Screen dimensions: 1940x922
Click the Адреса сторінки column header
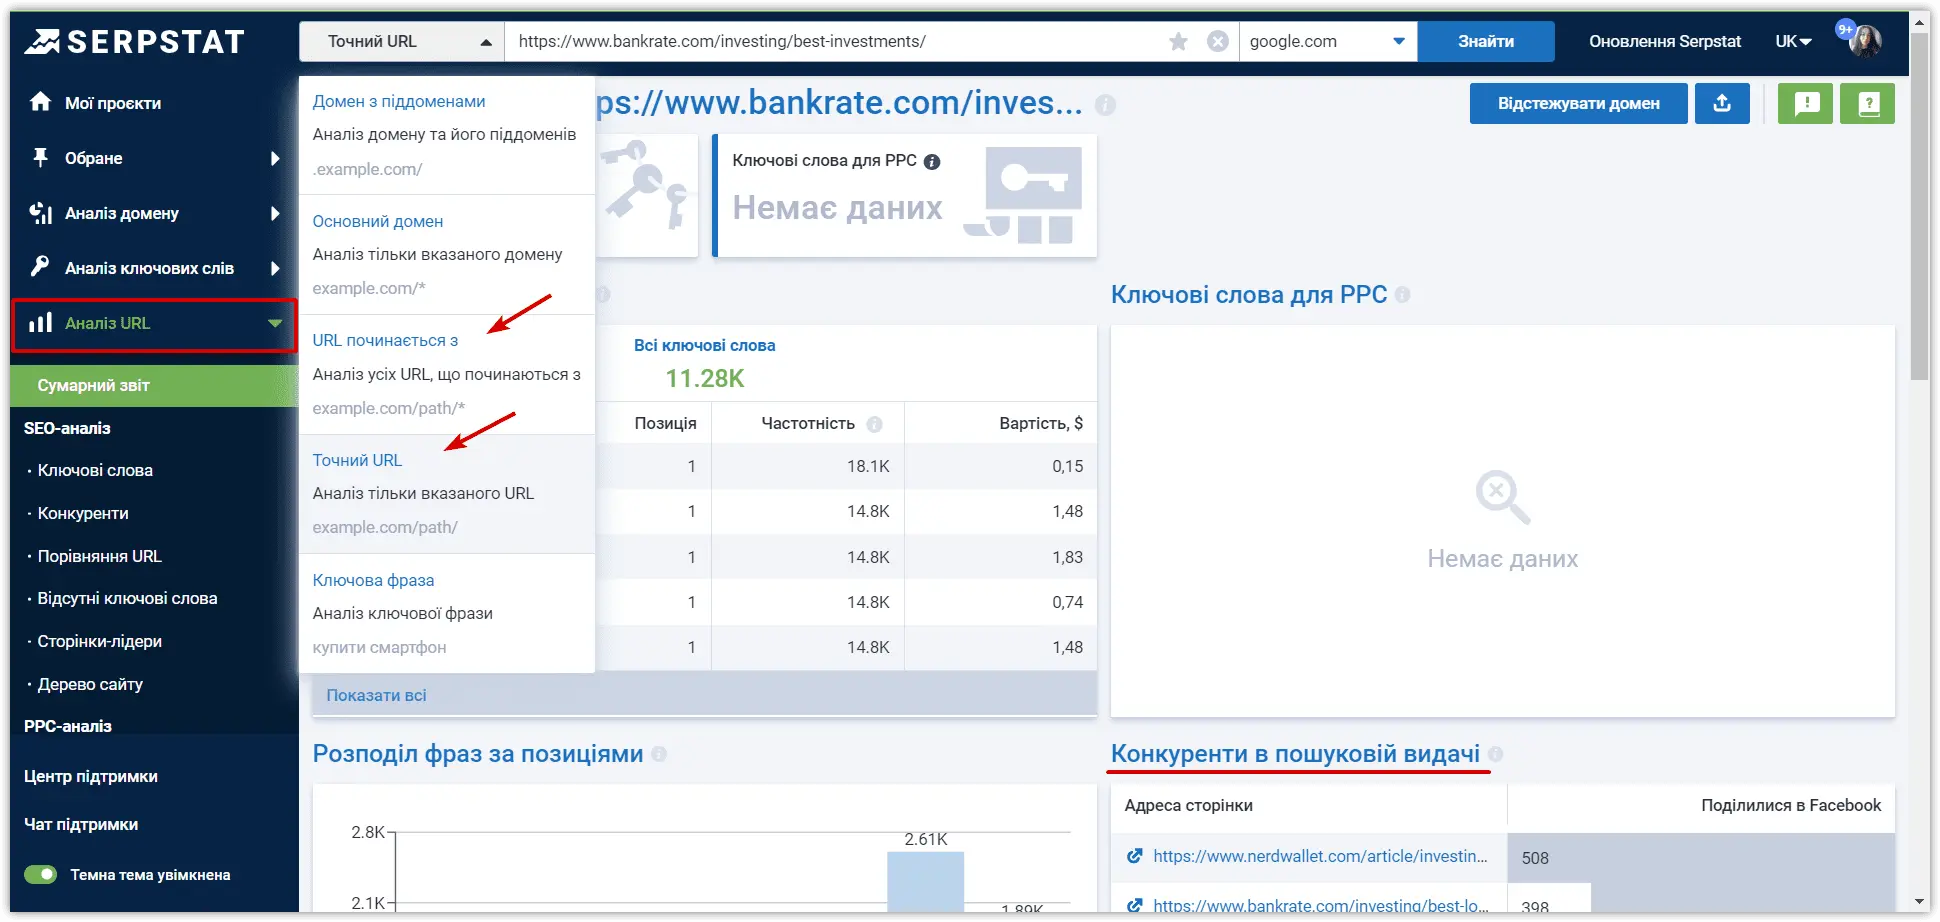click(x=1188, y=805)
